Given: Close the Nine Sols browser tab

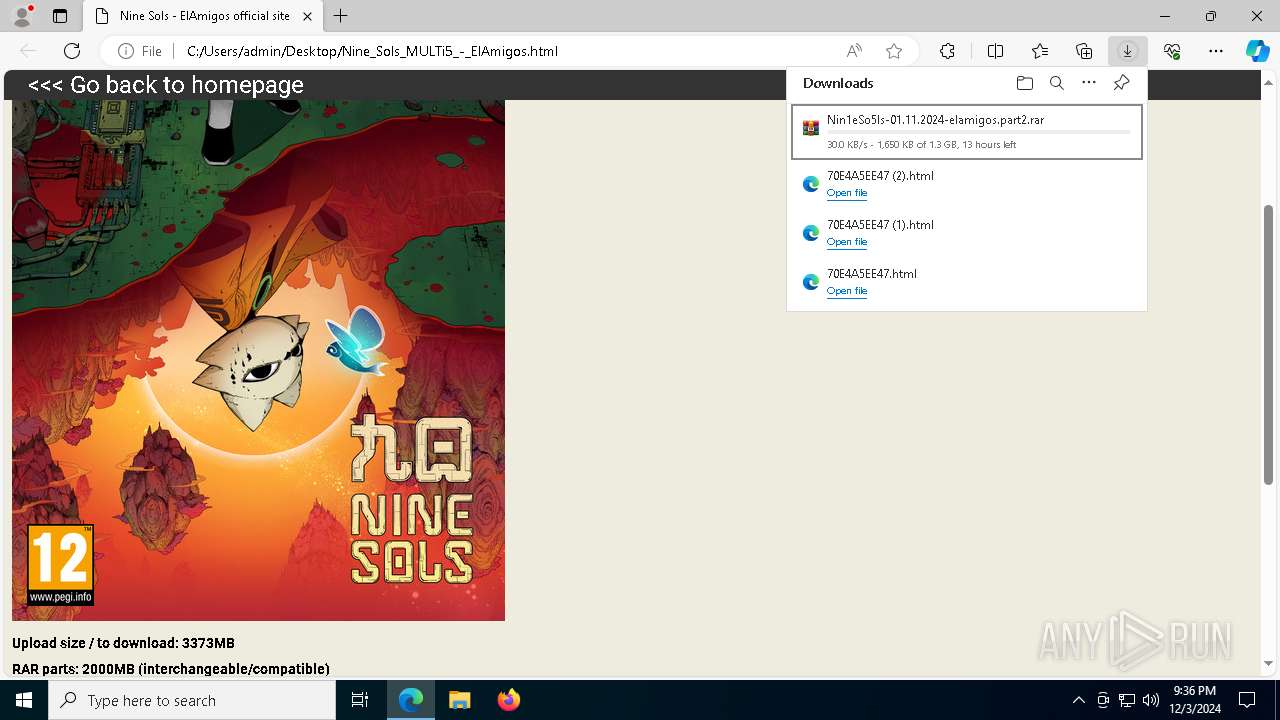Looking at the screenshot, I should click(x=307, y=16).
